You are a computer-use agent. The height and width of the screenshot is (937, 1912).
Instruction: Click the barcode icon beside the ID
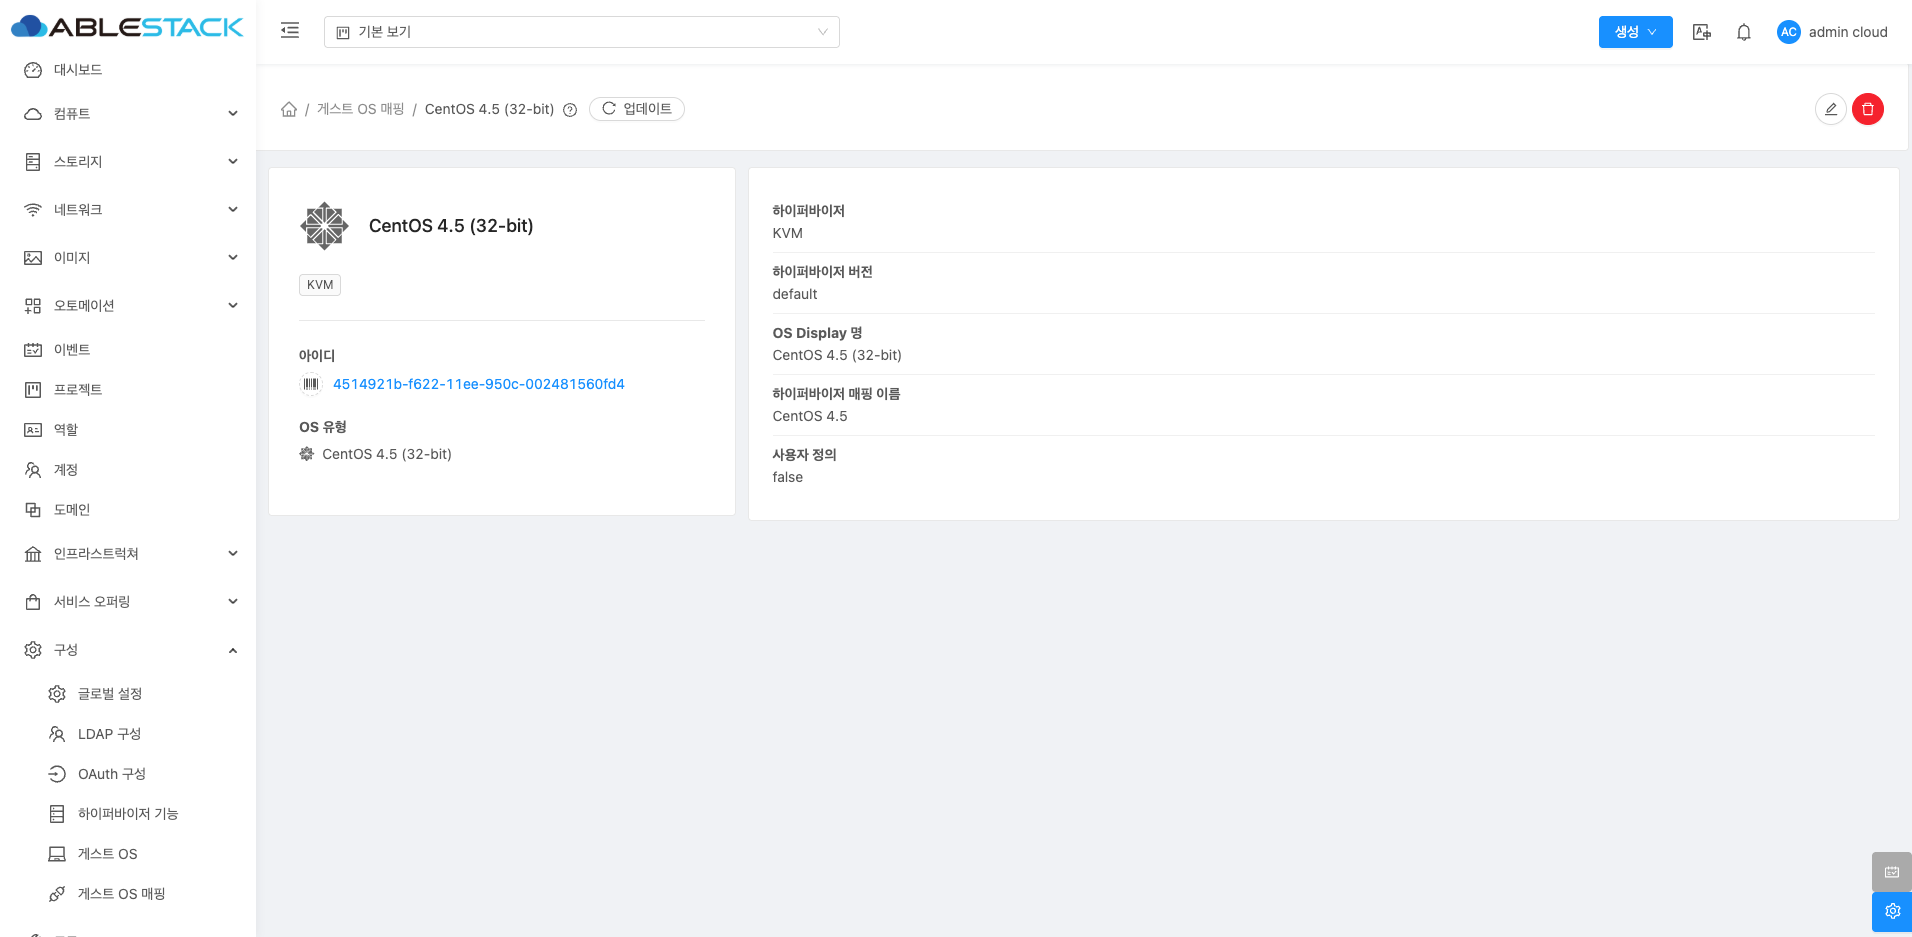(311, 384)
